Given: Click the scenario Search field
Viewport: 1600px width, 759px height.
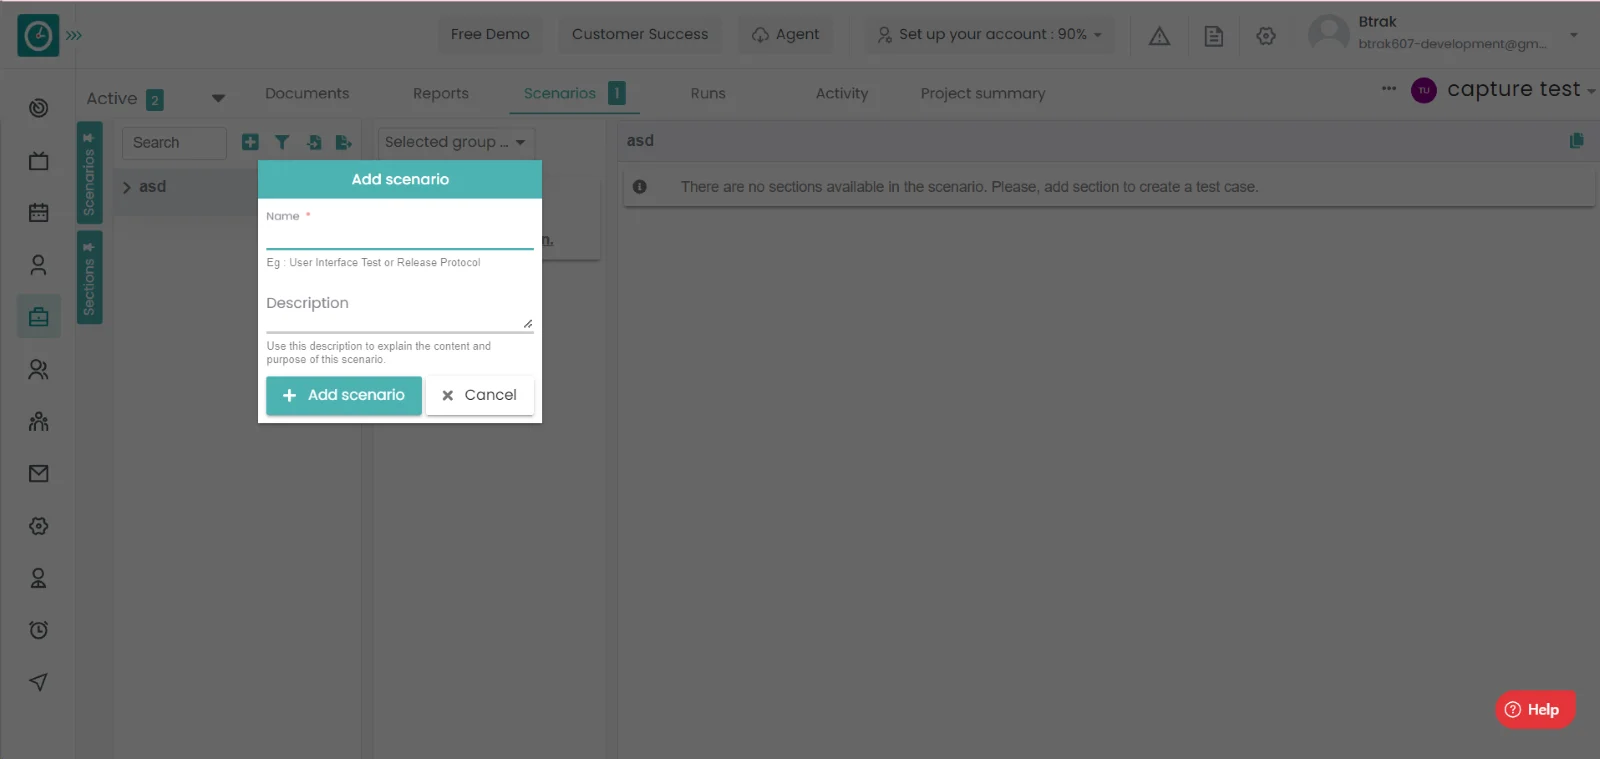Looking at the screenshot, I should pos(175,143).
